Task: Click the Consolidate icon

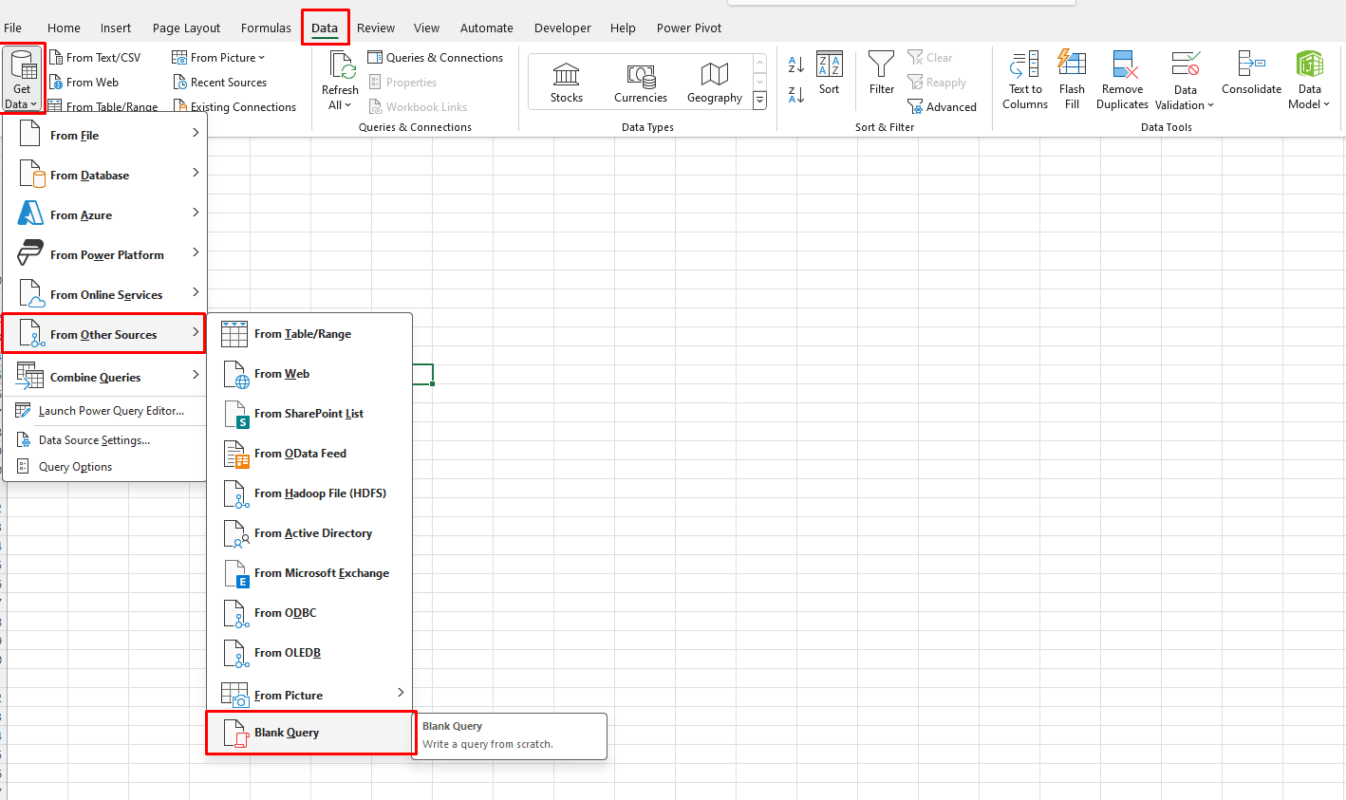Action: (1251, 64)
